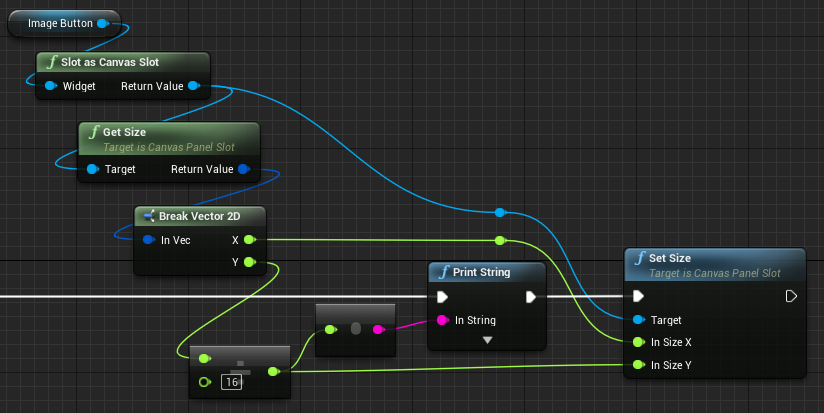824x413 pixels.
Task: Click the function icon on Get Size title
Action: point(94,132)
